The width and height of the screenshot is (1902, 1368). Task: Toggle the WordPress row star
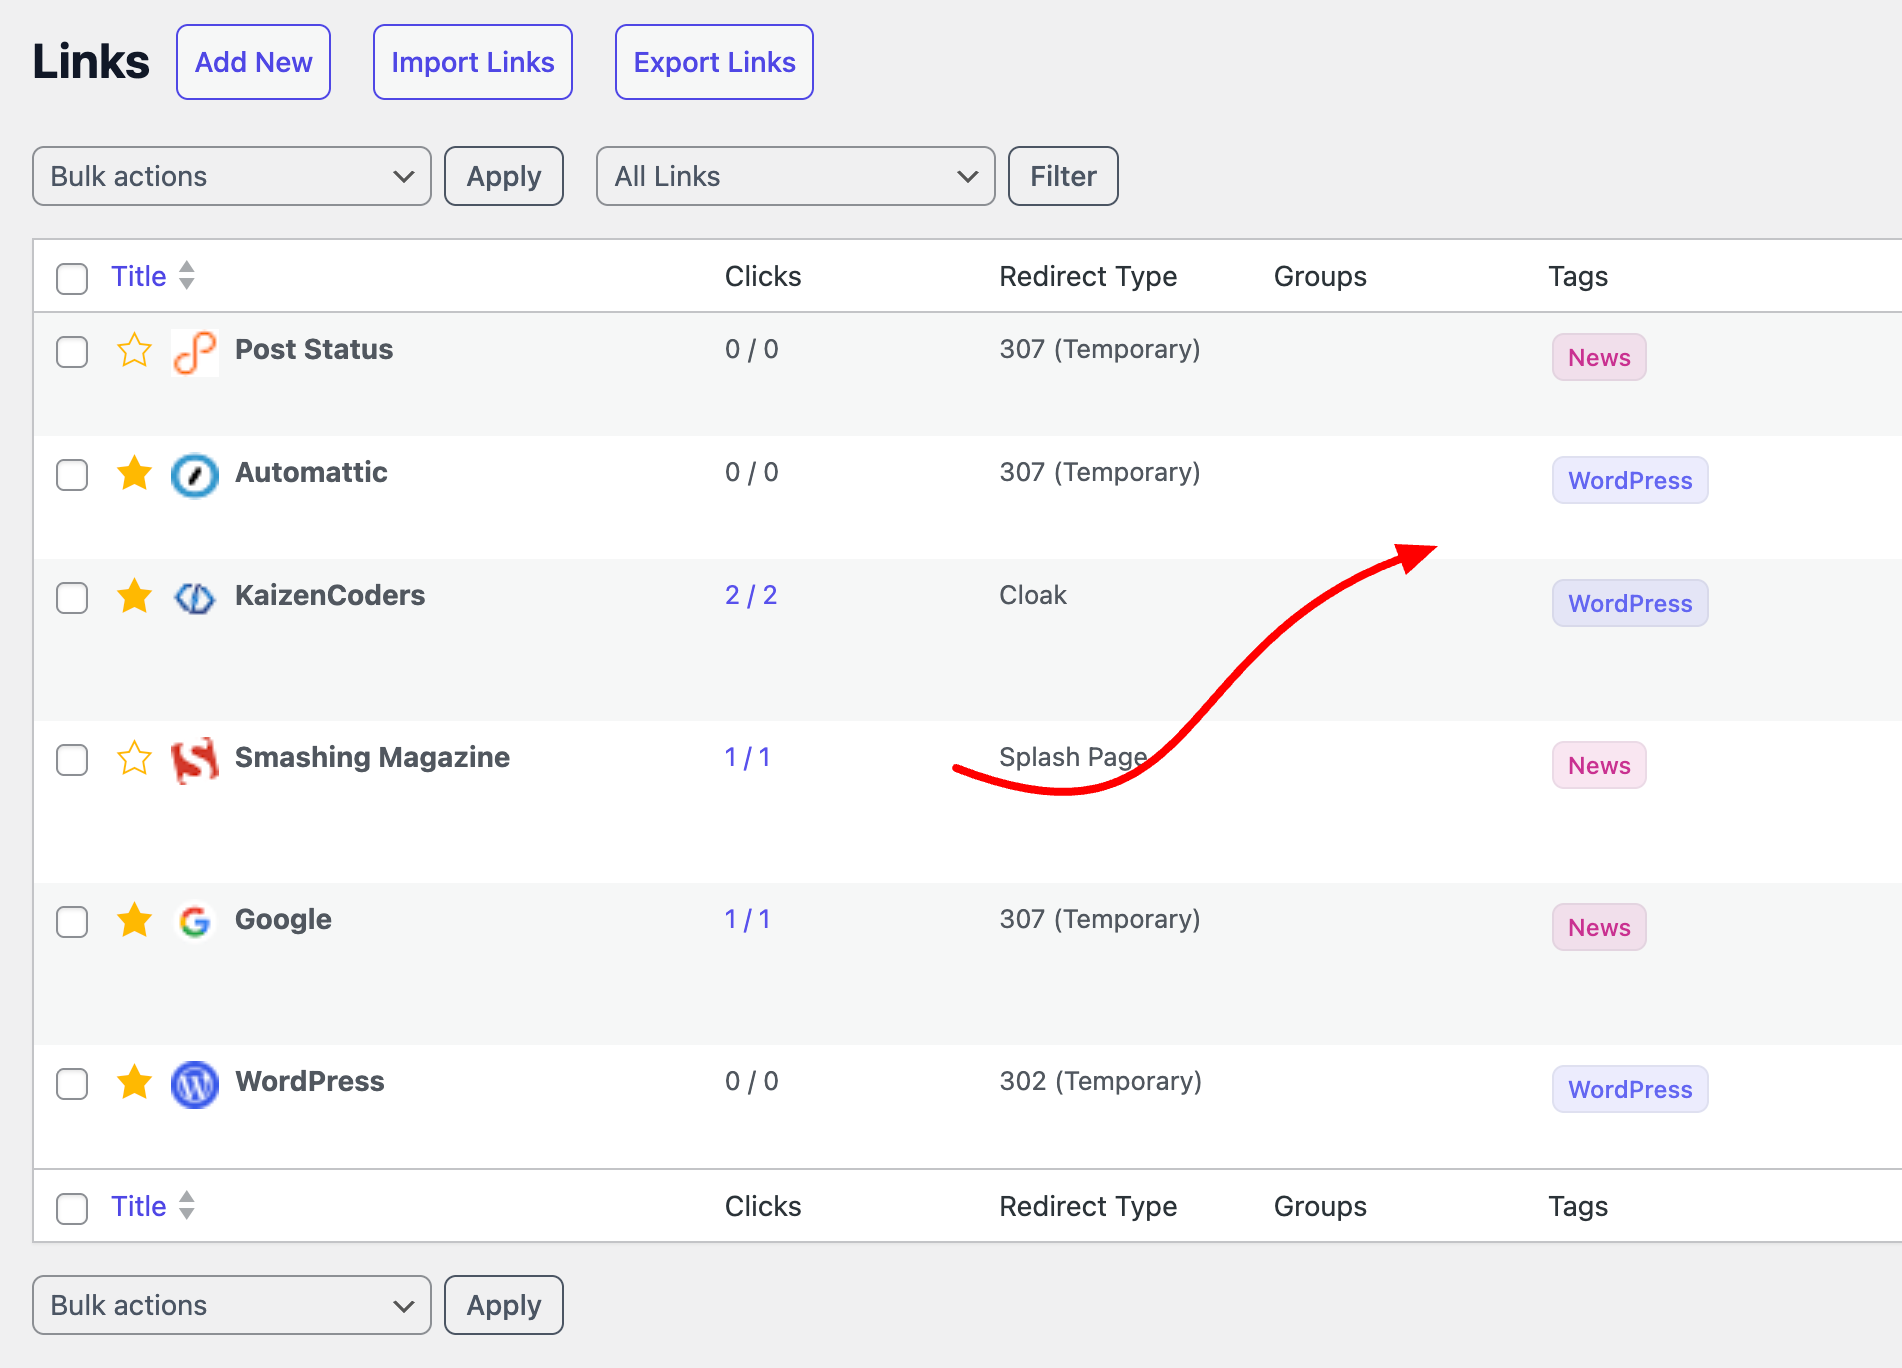(134, 1082)
